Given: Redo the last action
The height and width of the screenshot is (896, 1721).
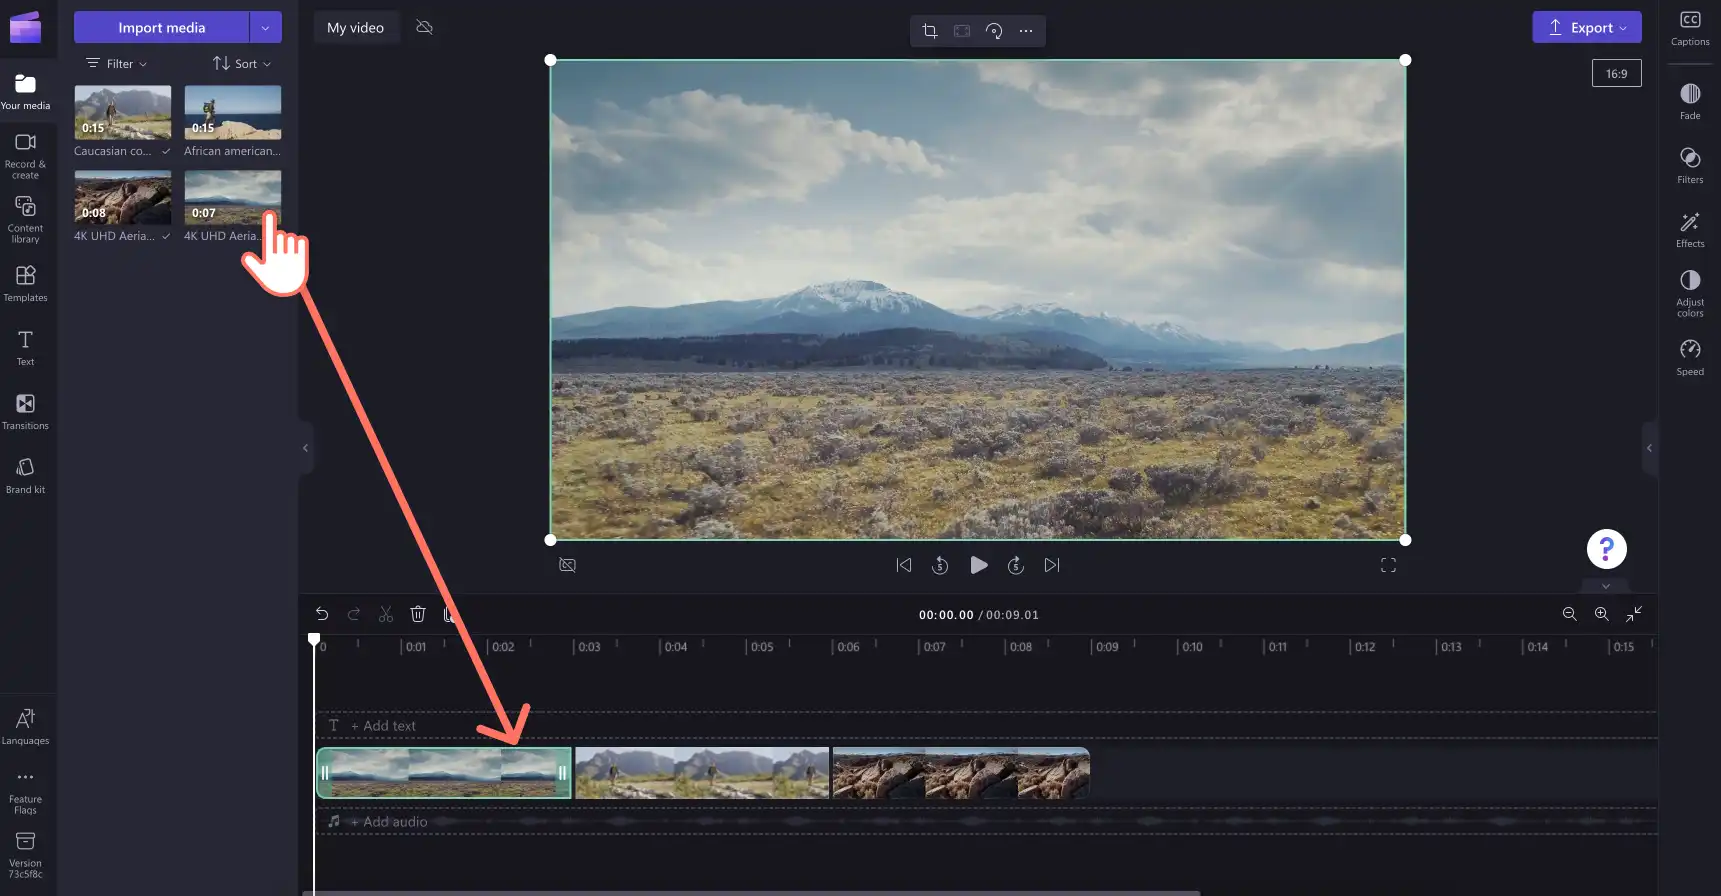Looking at the screenshot, I should click(354, 614).
